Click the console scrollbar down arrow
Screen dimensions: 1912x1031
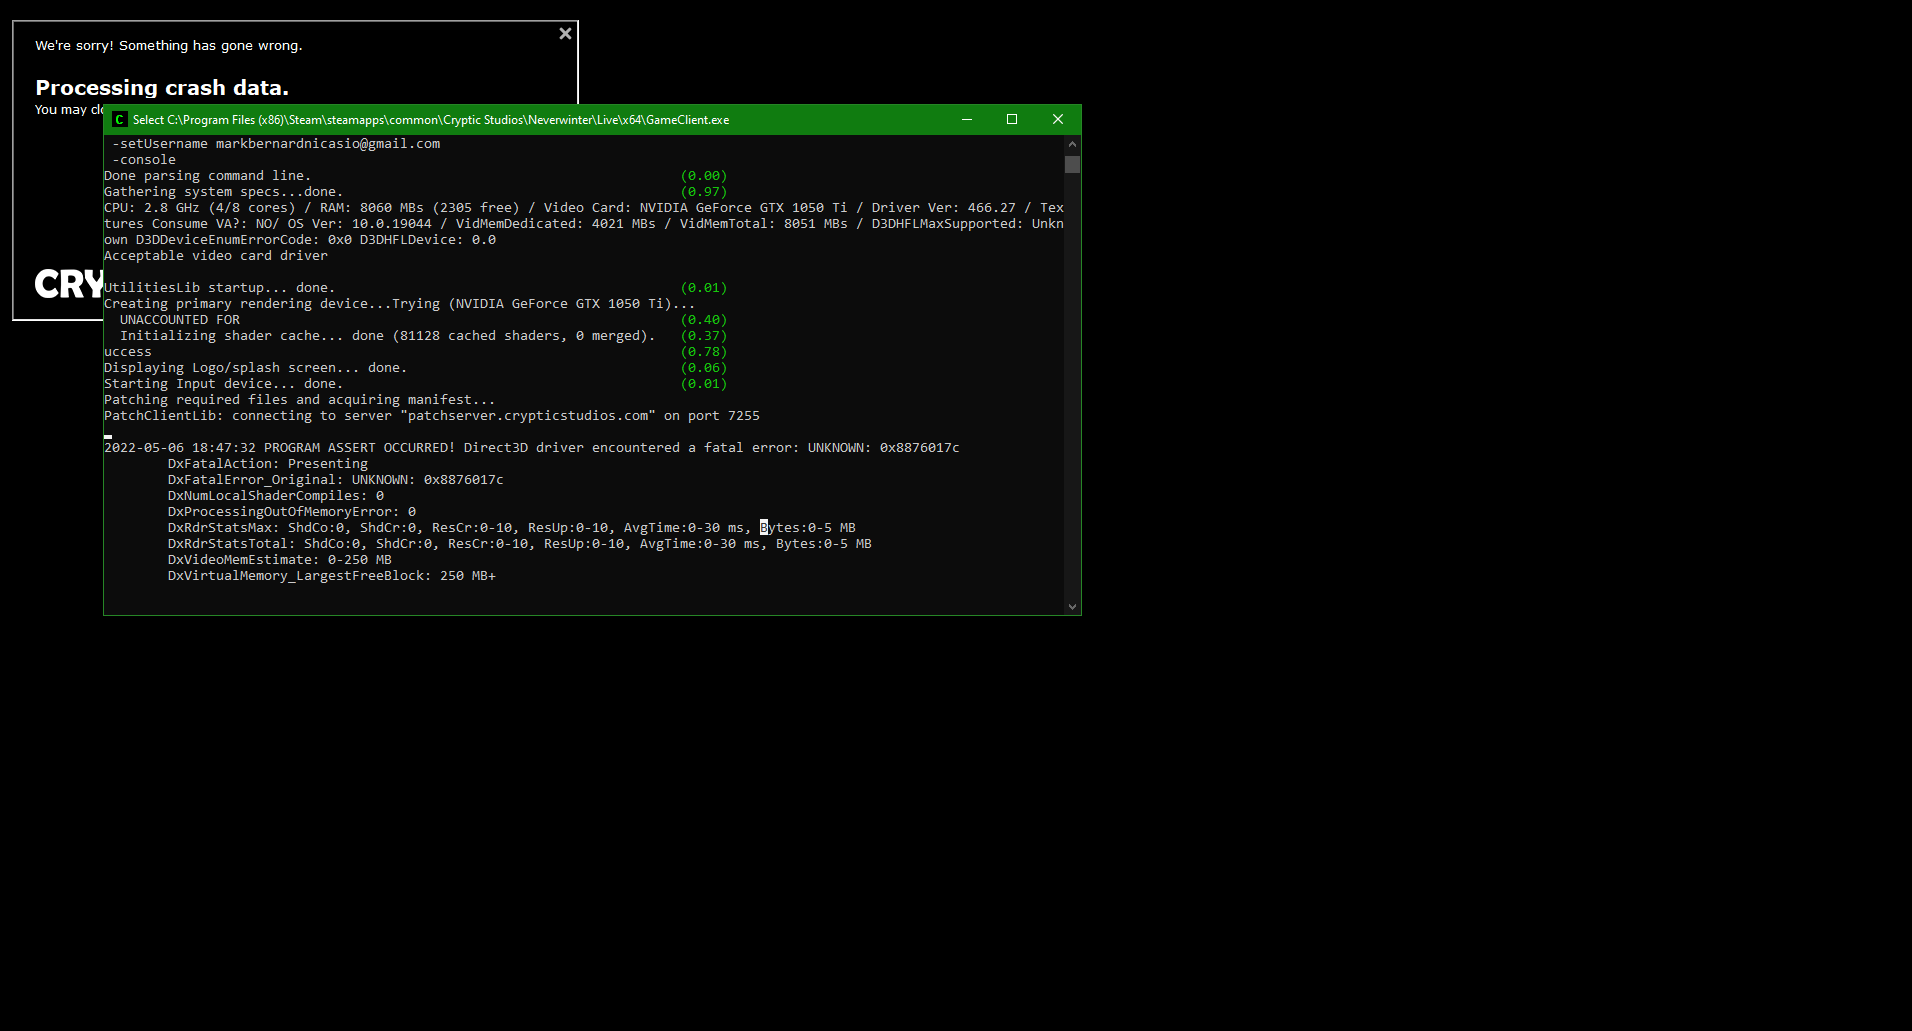tap(1073, 607)
